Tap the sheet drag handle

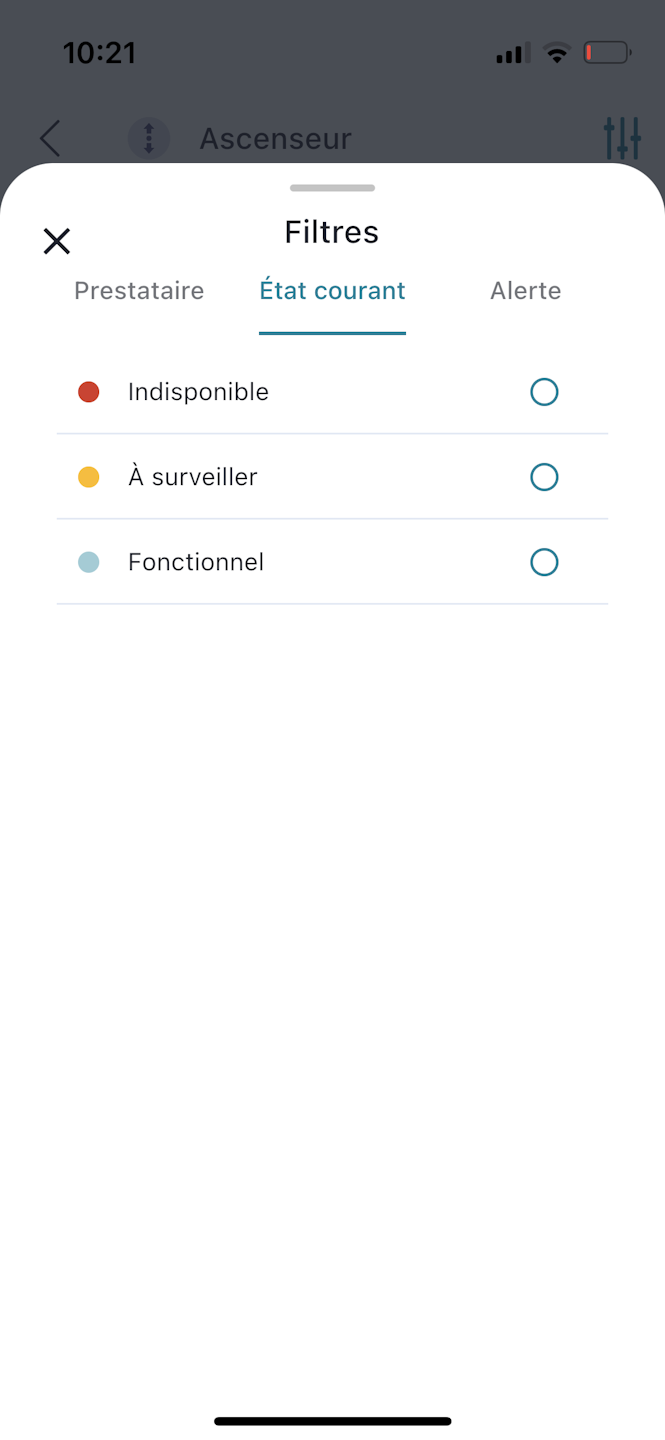point(332,188)
